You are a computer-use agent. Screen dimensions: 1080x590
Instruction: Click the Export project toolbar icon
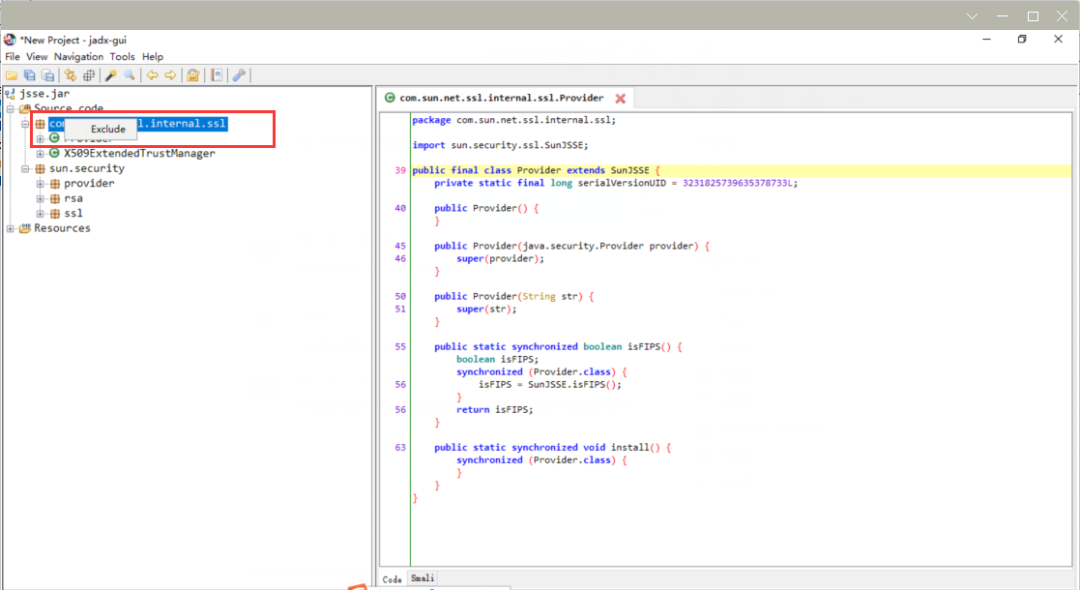coord(46,75)
